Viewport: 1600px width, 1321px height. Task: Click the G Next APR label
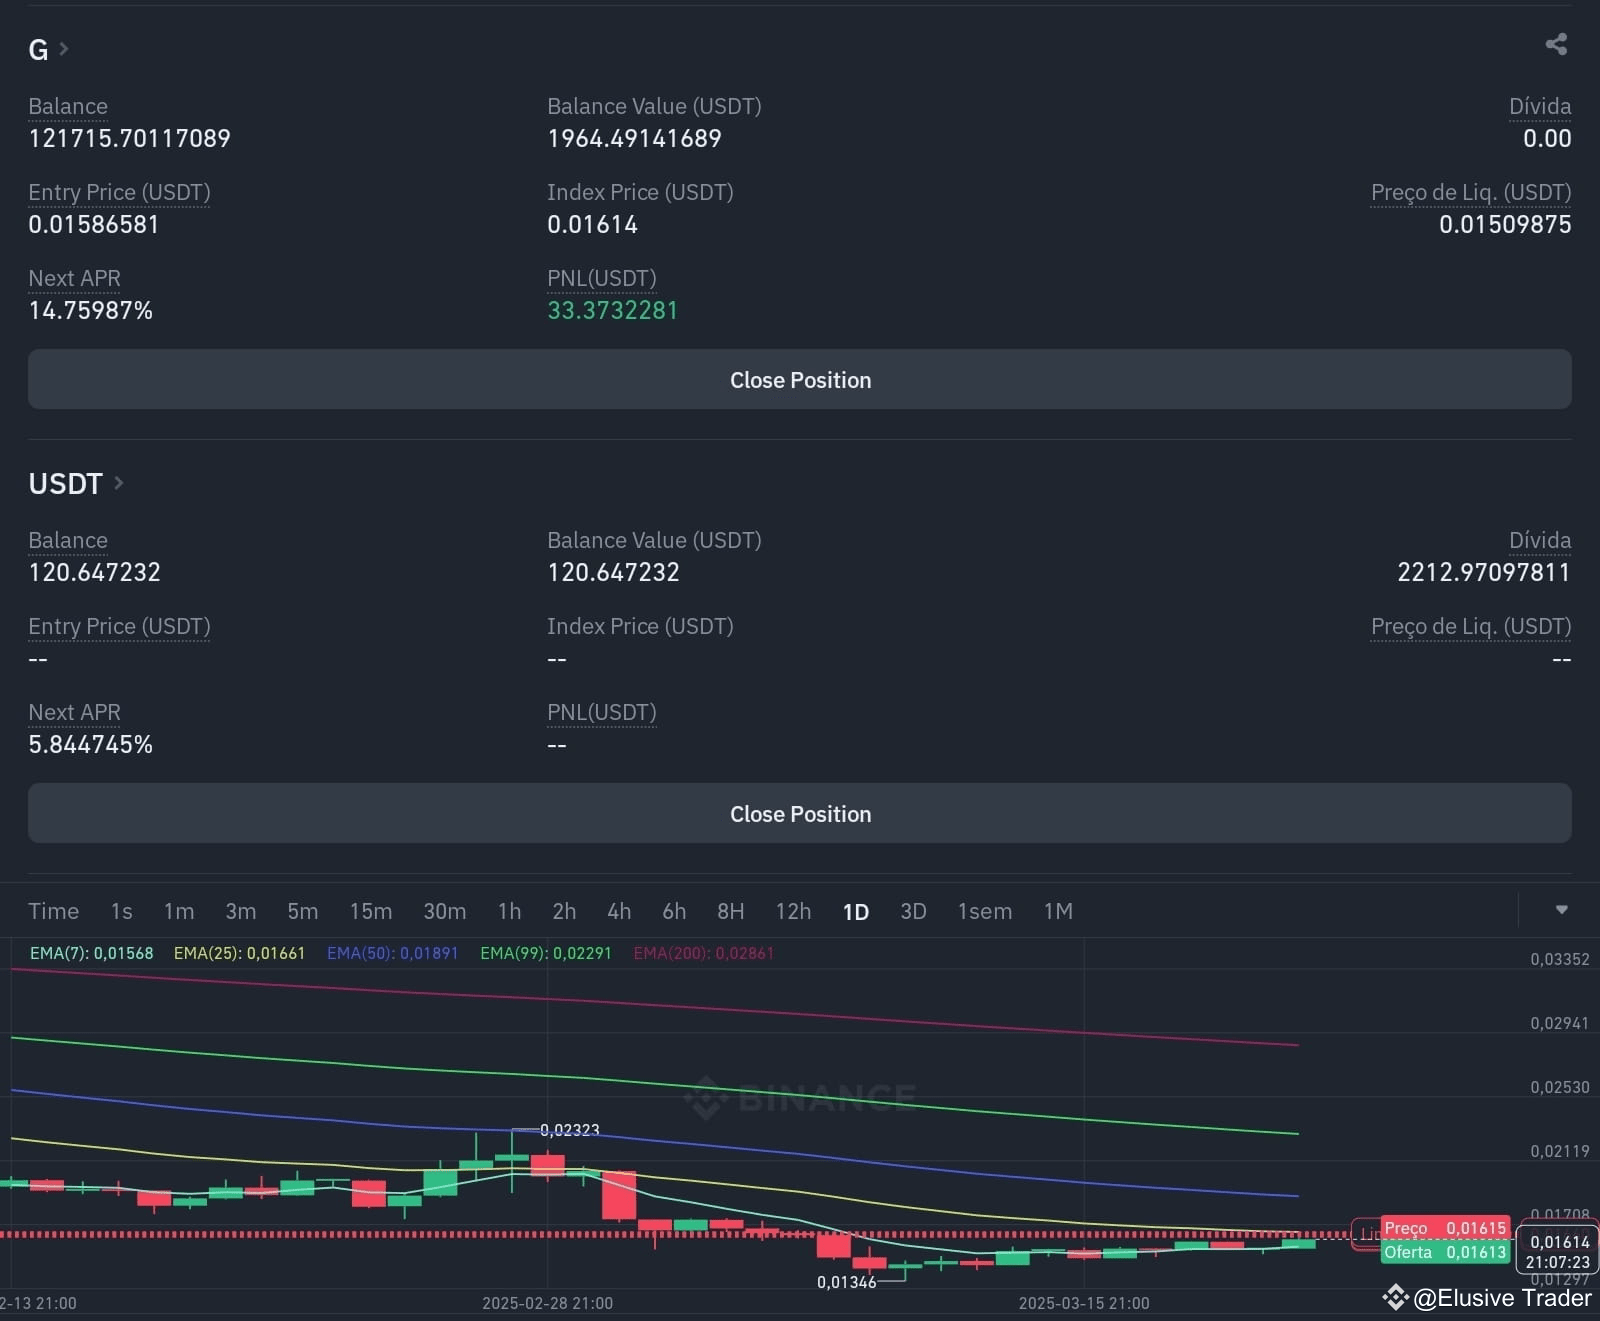(x=74, y=278)
